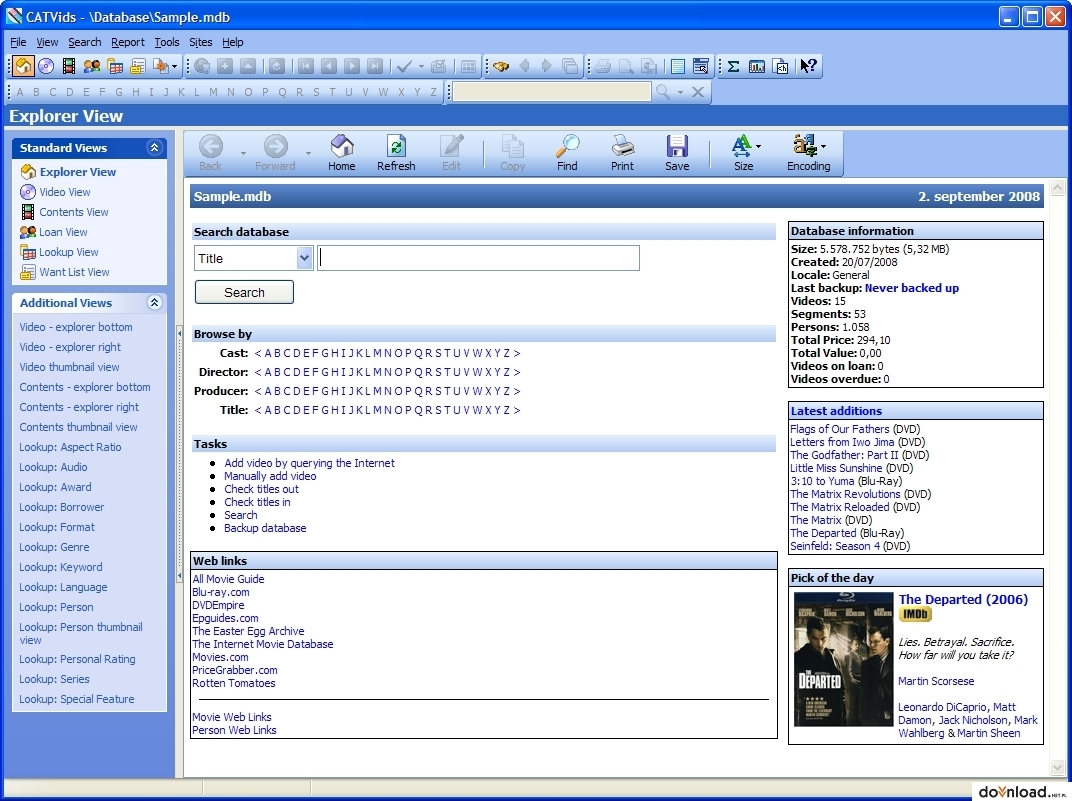Select the Explorer View toolbar icon
Screen dimensions: 1072x801
(23, 66)
